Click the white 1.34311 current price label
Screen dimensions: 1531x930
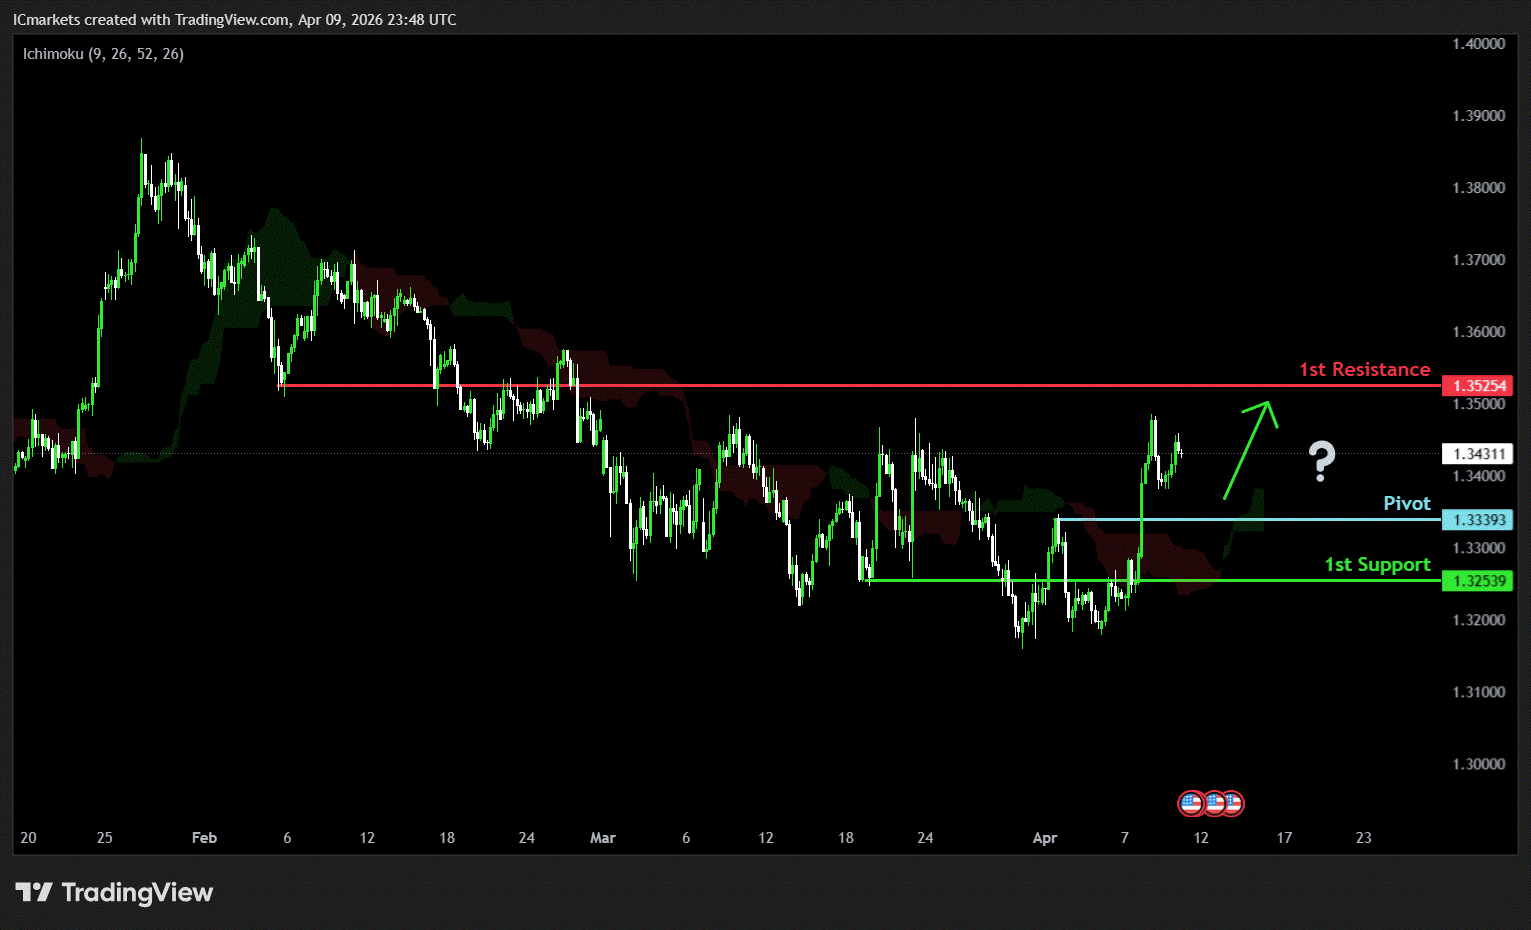tap(1477, 454)
